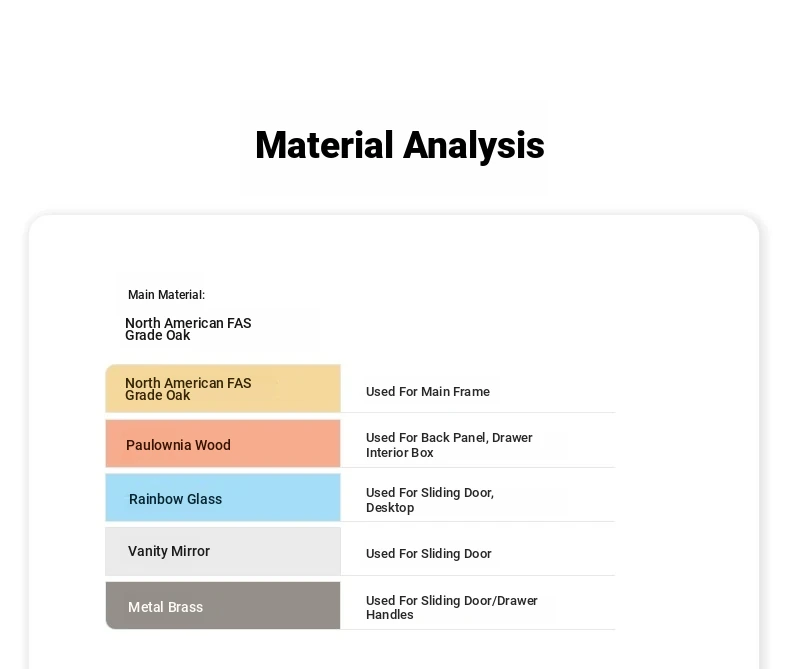The height and width of the screenshot is (669, 790).
Task: Click the Used For Sliding Door description
Action: [x=428, y=553]
